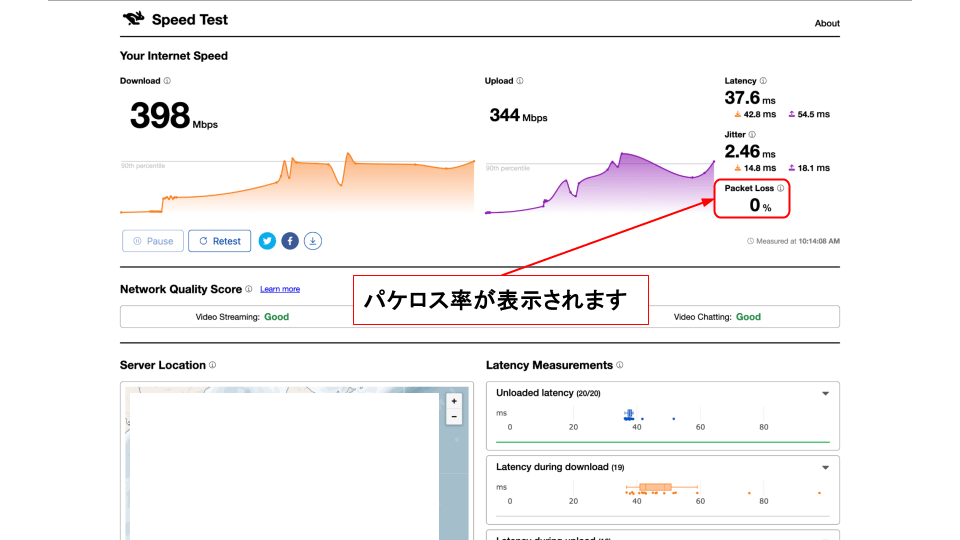Click the Facebook share icon
The height and width of the screenshot is (540, 960).
point(290,241)
